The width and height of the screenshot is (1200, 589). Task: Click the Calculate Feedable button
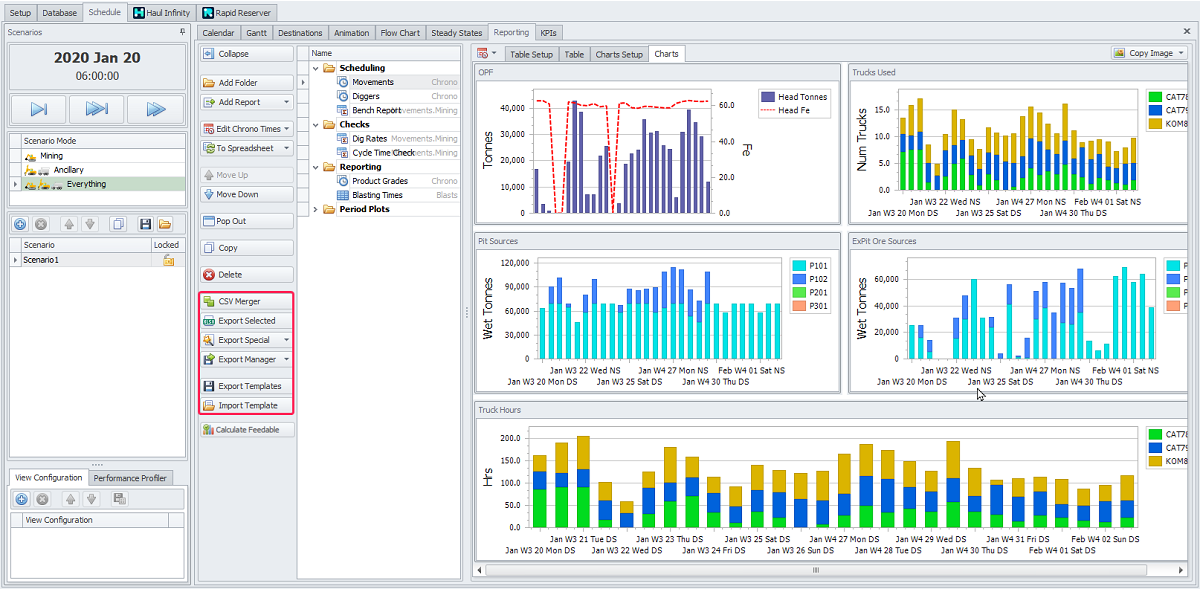pos(246,429)
